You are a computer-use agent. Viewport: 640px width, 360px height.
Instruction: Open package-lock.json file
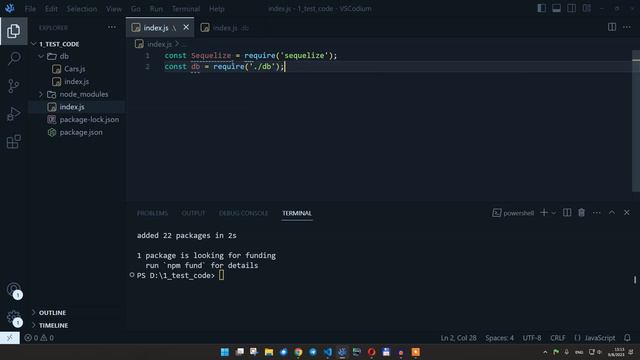(x=89, y=120)
